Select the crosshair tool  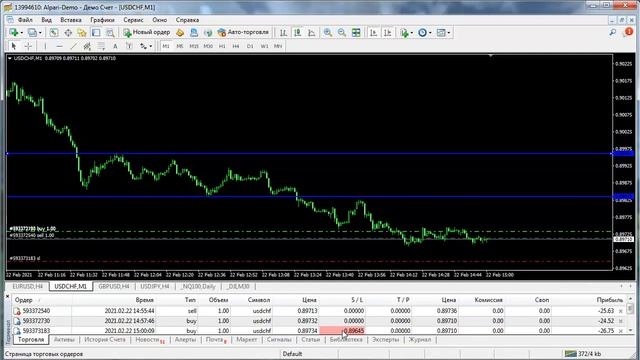pos(28,46)
